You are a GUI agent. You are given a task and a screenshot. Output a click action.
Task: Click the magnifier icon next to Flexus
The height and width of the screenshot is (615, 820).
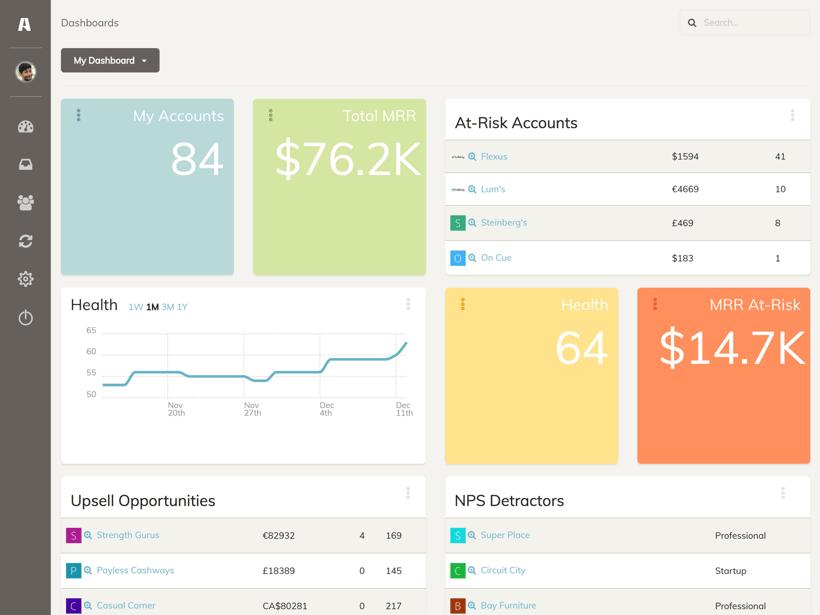pos(472,157)
